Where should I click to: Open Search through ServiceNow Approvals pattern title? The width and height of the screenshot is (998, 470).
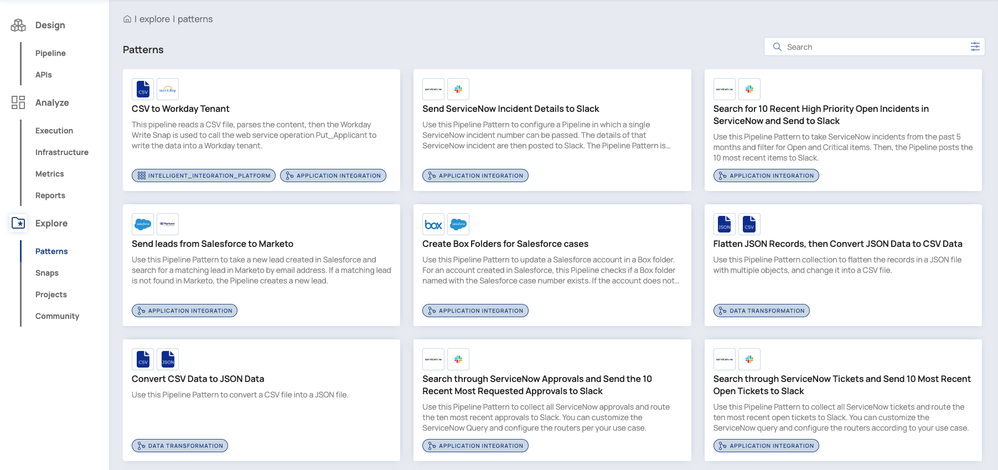(x=537, y=385)
